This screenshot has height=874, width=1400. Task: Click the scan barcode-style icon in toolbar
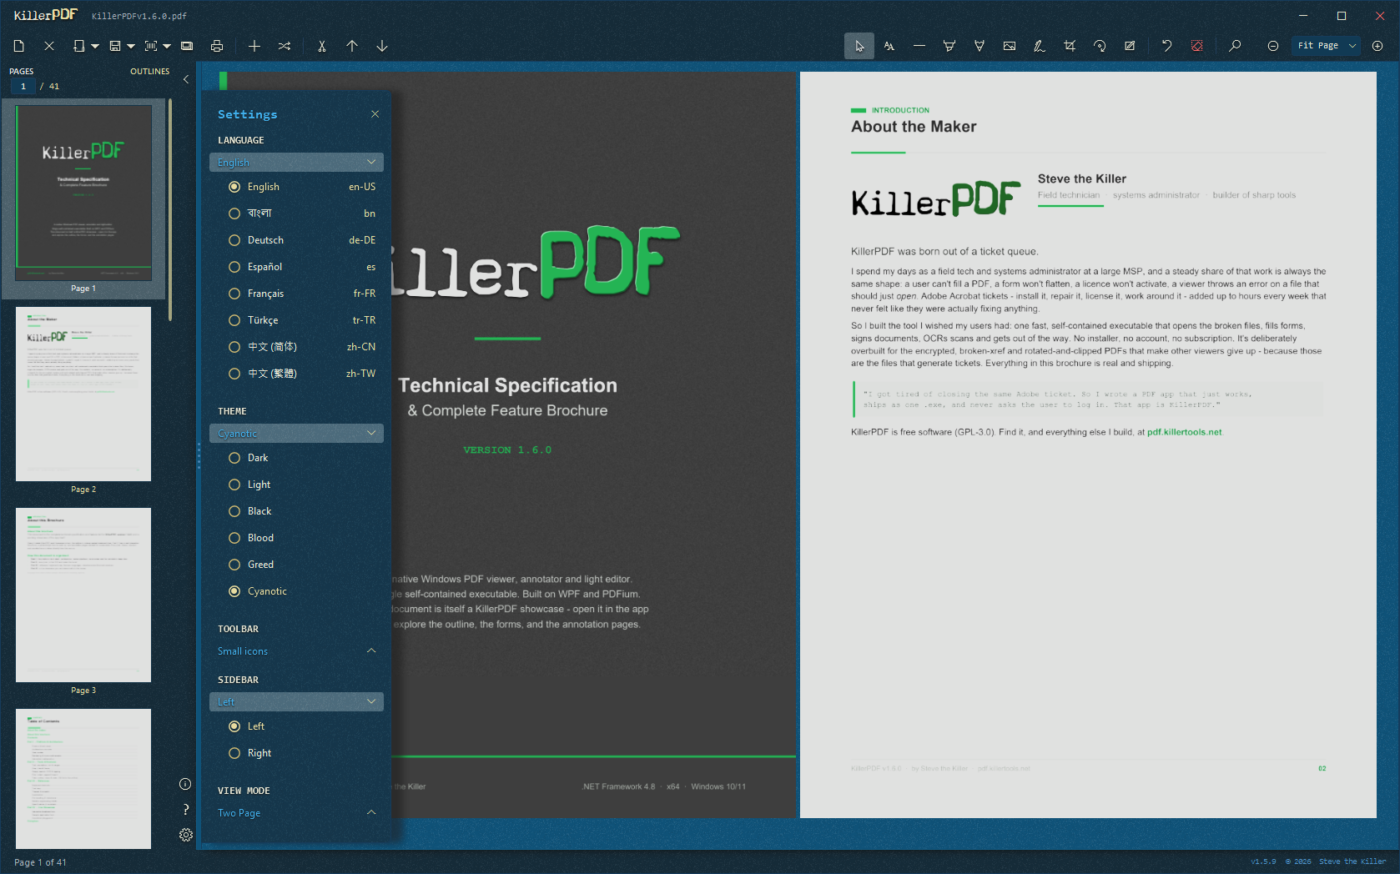point(151,46)
